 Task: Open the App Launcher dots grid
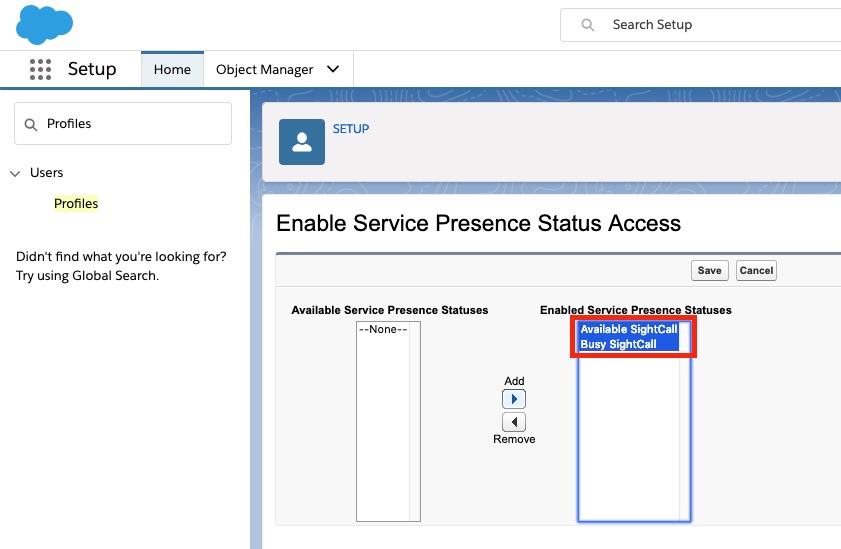(40, 69)
